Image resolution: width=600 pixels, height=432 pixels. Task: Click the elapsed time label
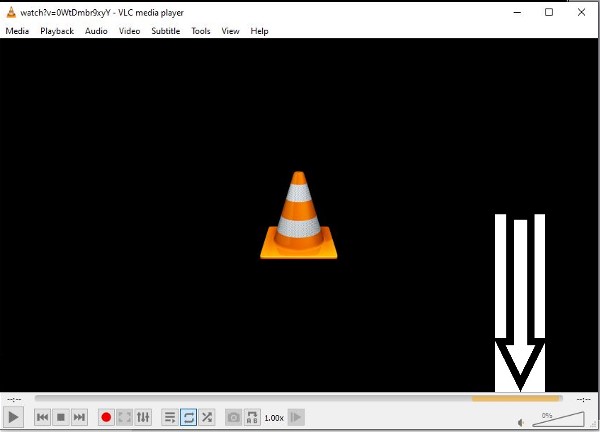14,399
